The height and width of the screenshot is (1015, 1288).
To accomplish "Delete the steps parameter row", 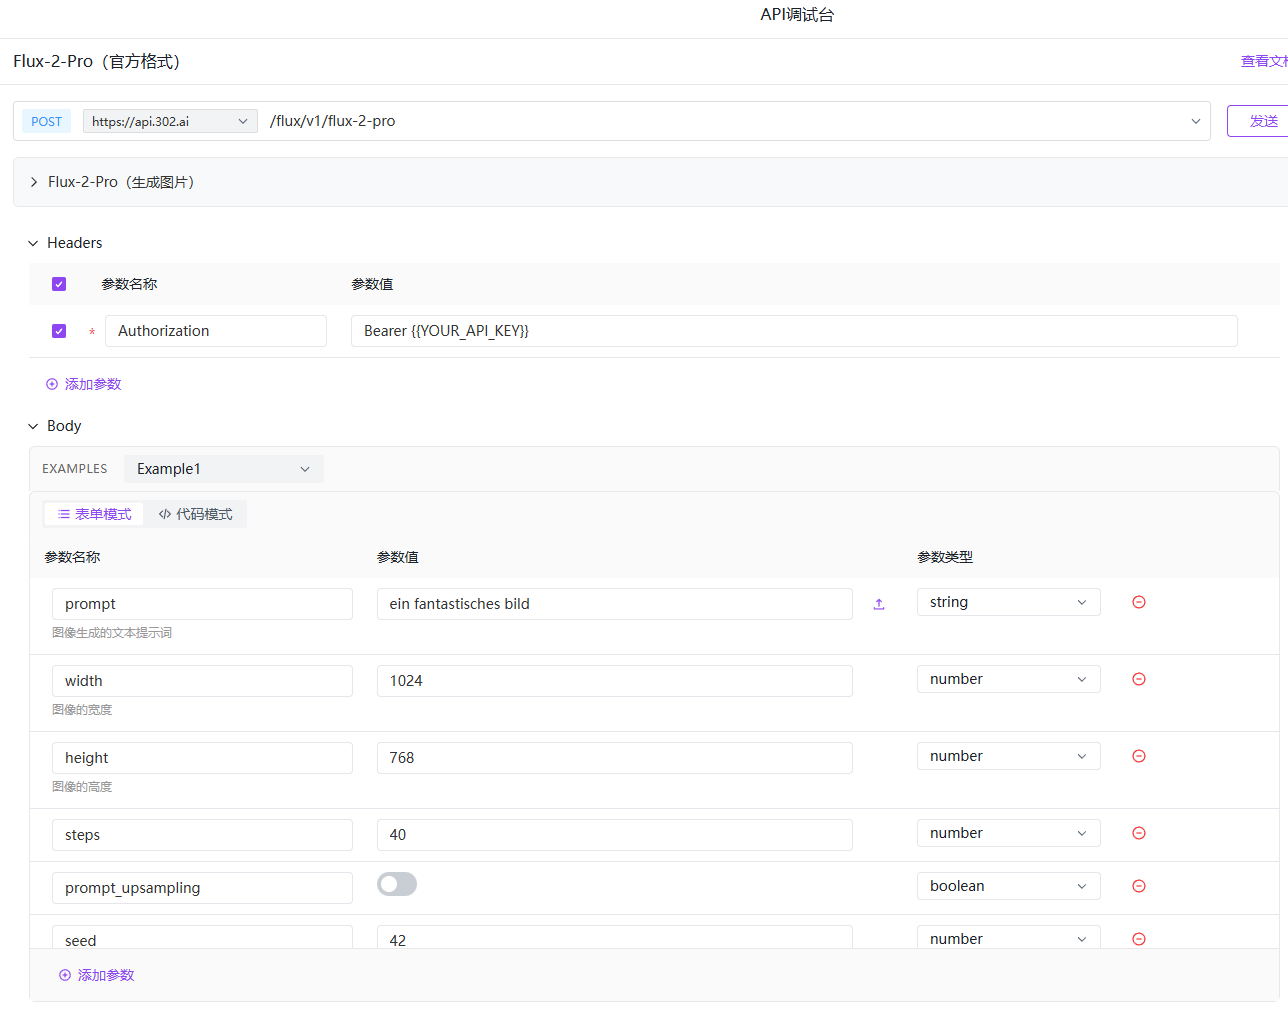I will pyautogui.click(x=1138, y=833).
